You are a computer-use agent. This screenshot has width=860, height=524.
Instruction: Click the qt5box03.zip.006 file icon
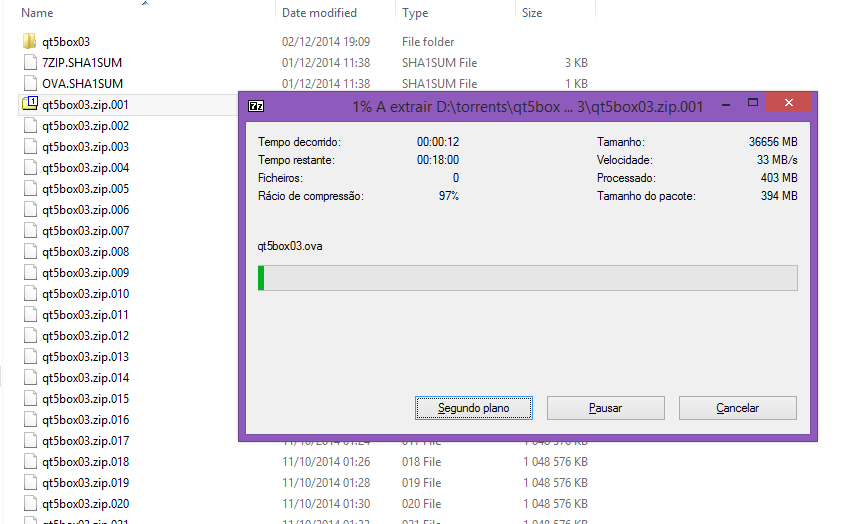click(30, 210)
